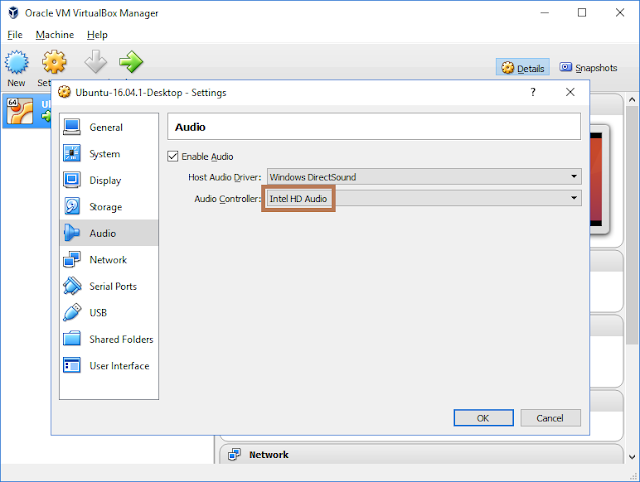Image resolution: width=640 pixels, height=482 pixels.
Task: Open the Display settings category icon
Action: click(x=72, y=180)
